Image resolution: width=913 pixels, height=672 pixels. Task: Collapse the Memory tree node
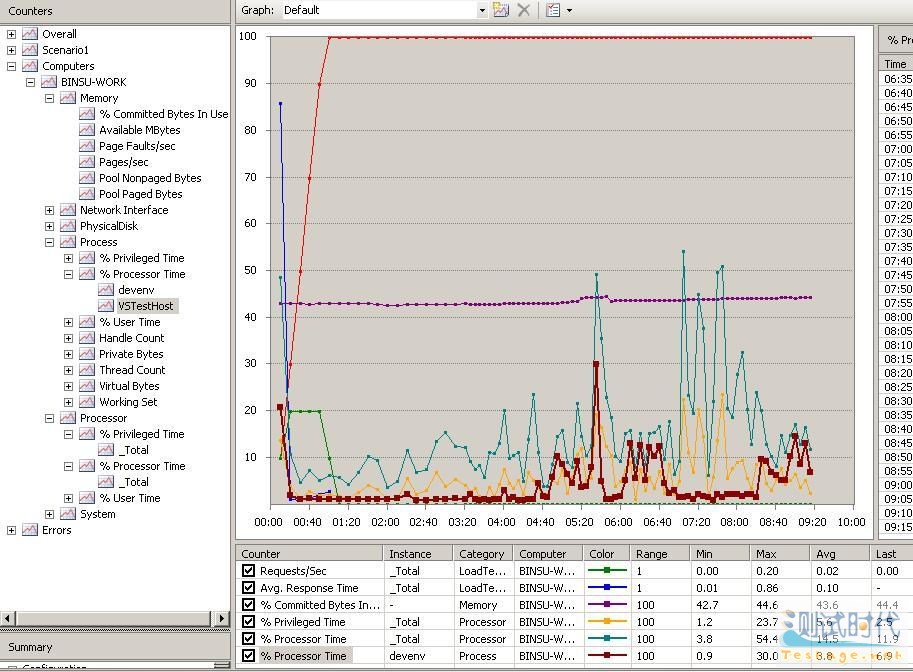tap(49, 98)
